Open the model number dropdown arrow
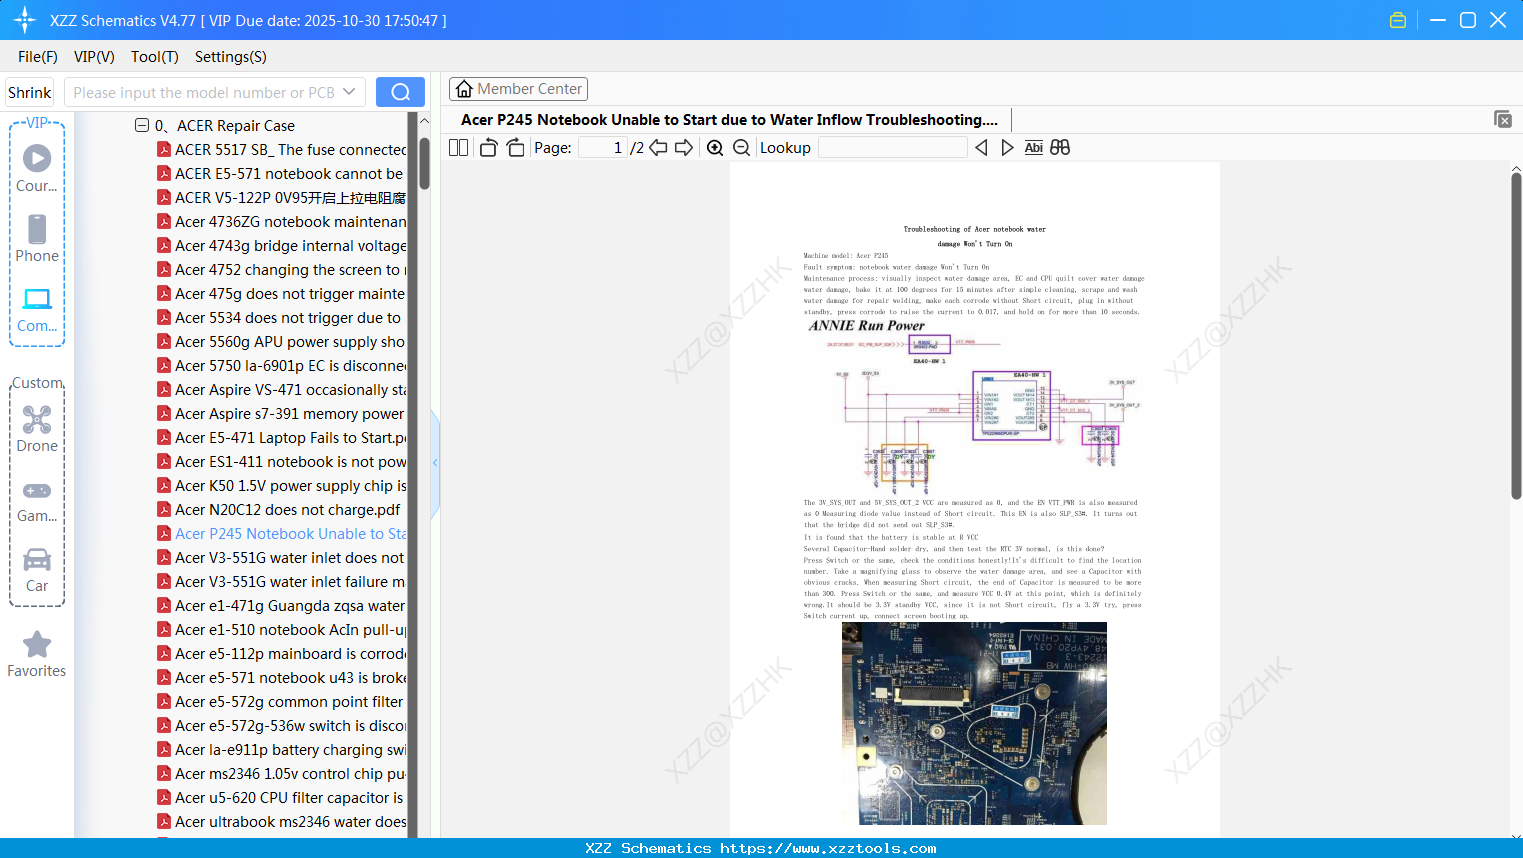Viewport: 1523px width, 858px height. click(349, 92)
